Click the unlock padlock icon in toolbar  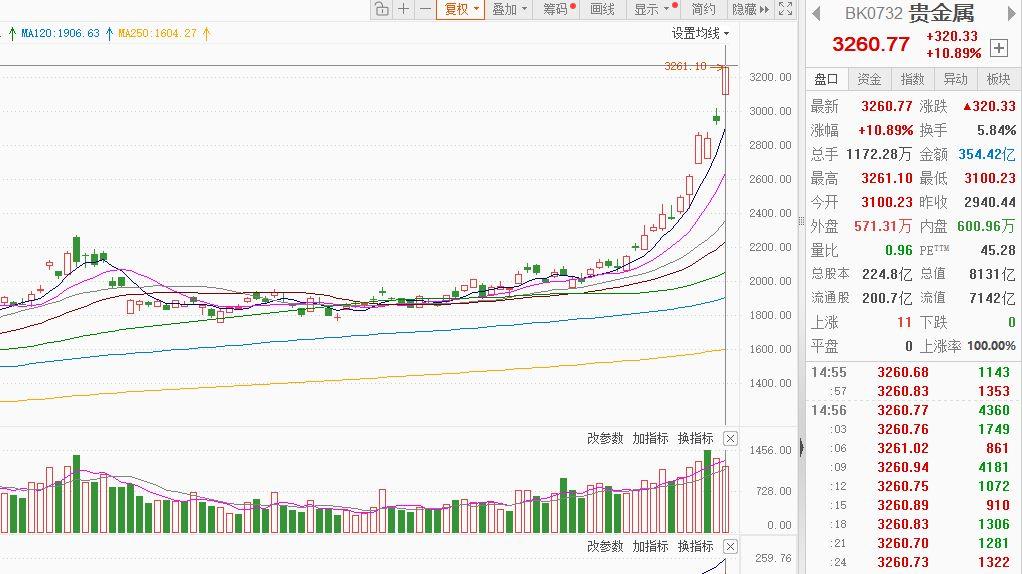point(382,9)
